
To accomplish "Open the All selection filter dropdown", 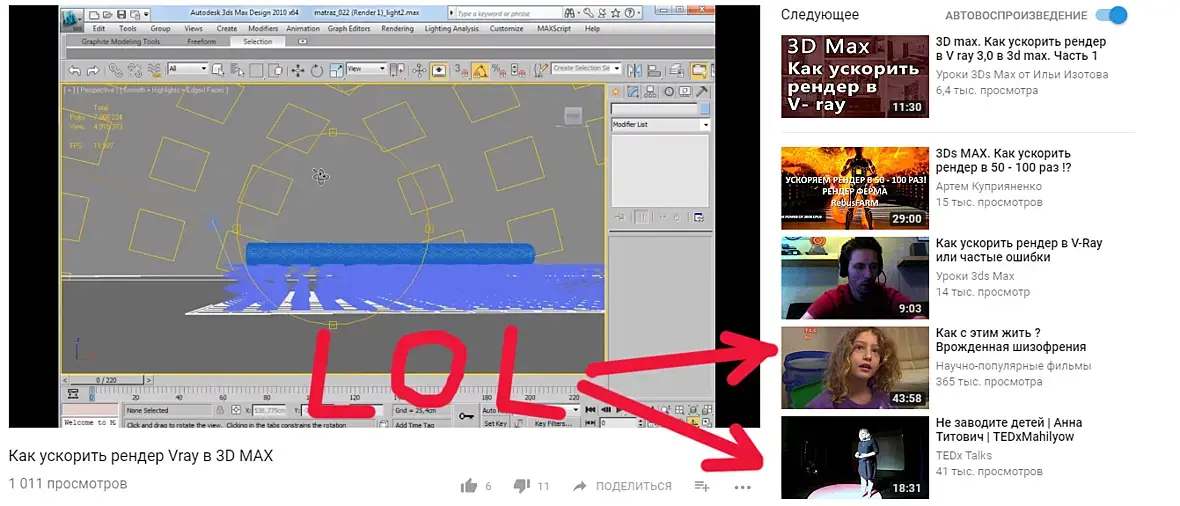I will pyautogui.click(x=187, y=69).
